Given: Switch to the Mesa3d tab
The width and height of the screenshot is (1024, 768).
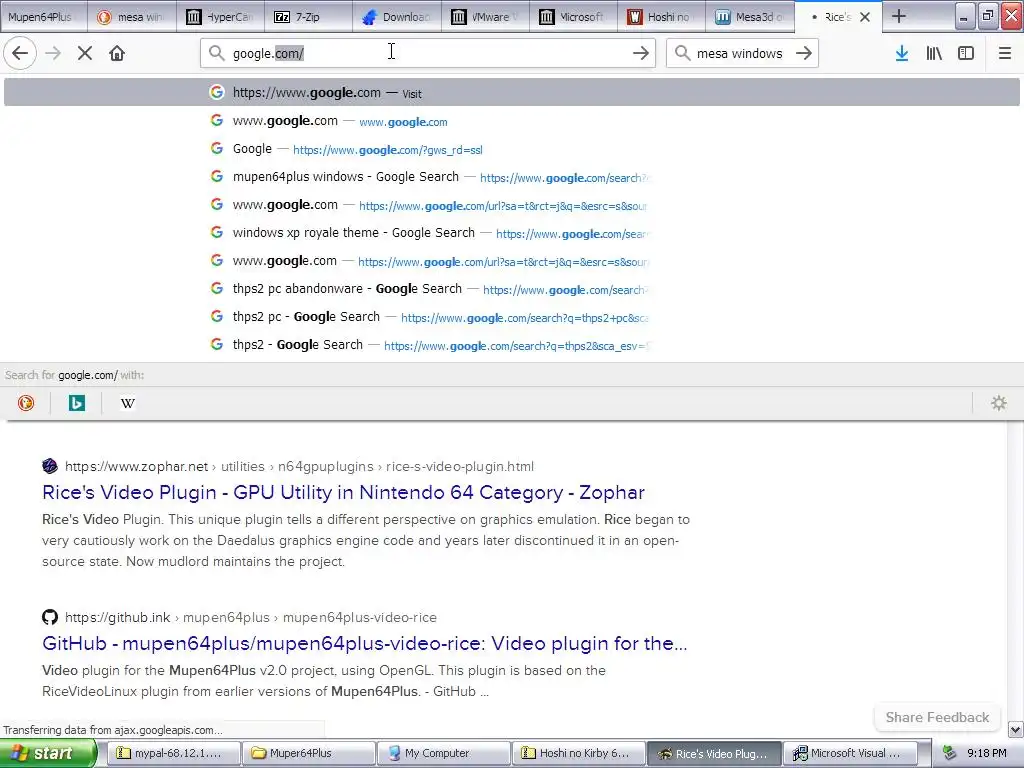Looking at the screenshot, I should point(749,17).
